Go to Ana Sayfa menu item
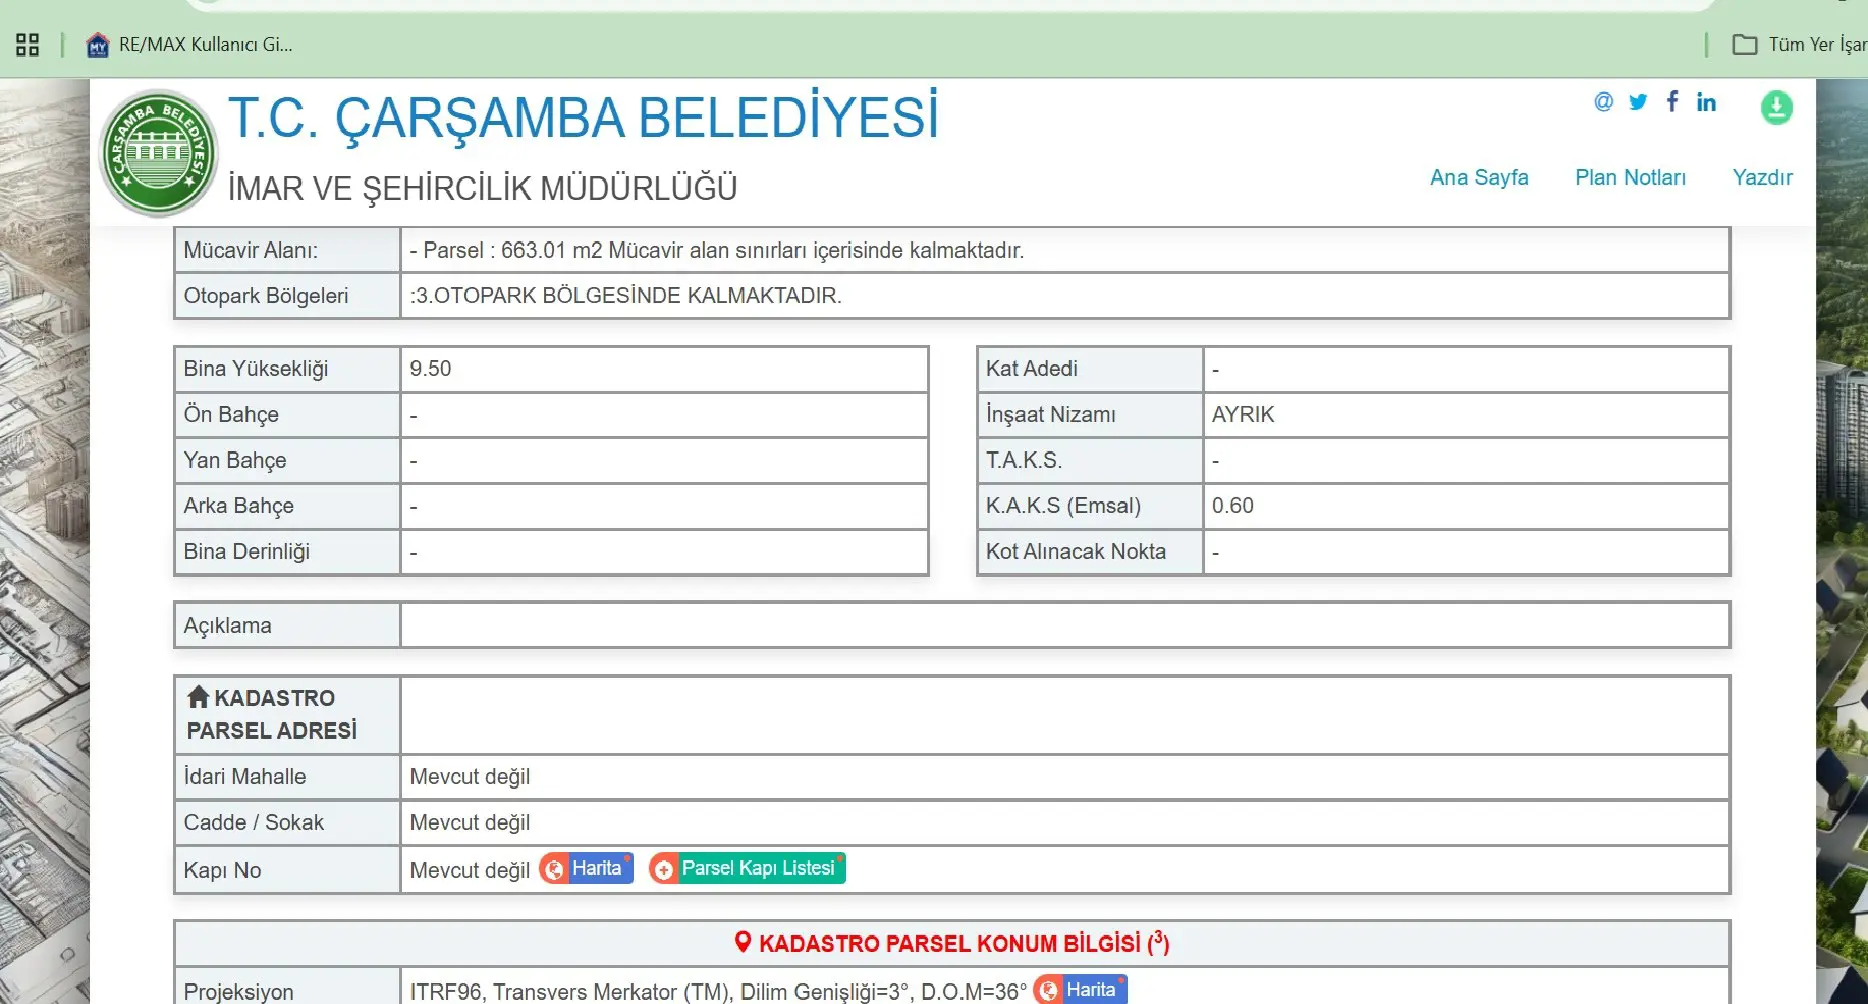Screen dimensions: 1868x1004 click(1479, 177)
